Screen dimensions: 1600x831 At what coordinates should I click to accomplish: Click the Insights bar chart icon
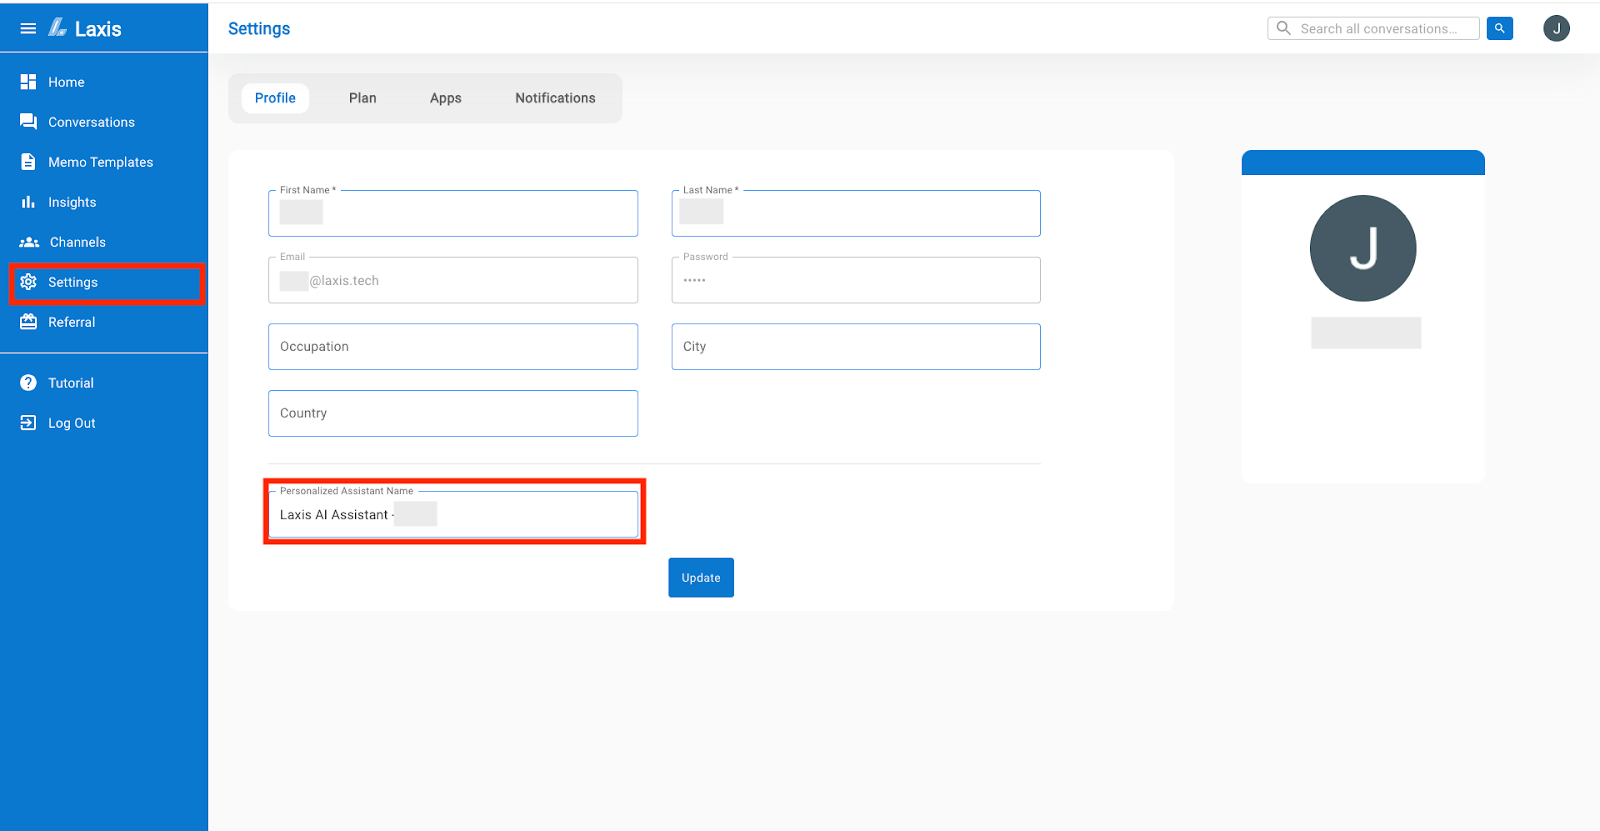[28, 202]
